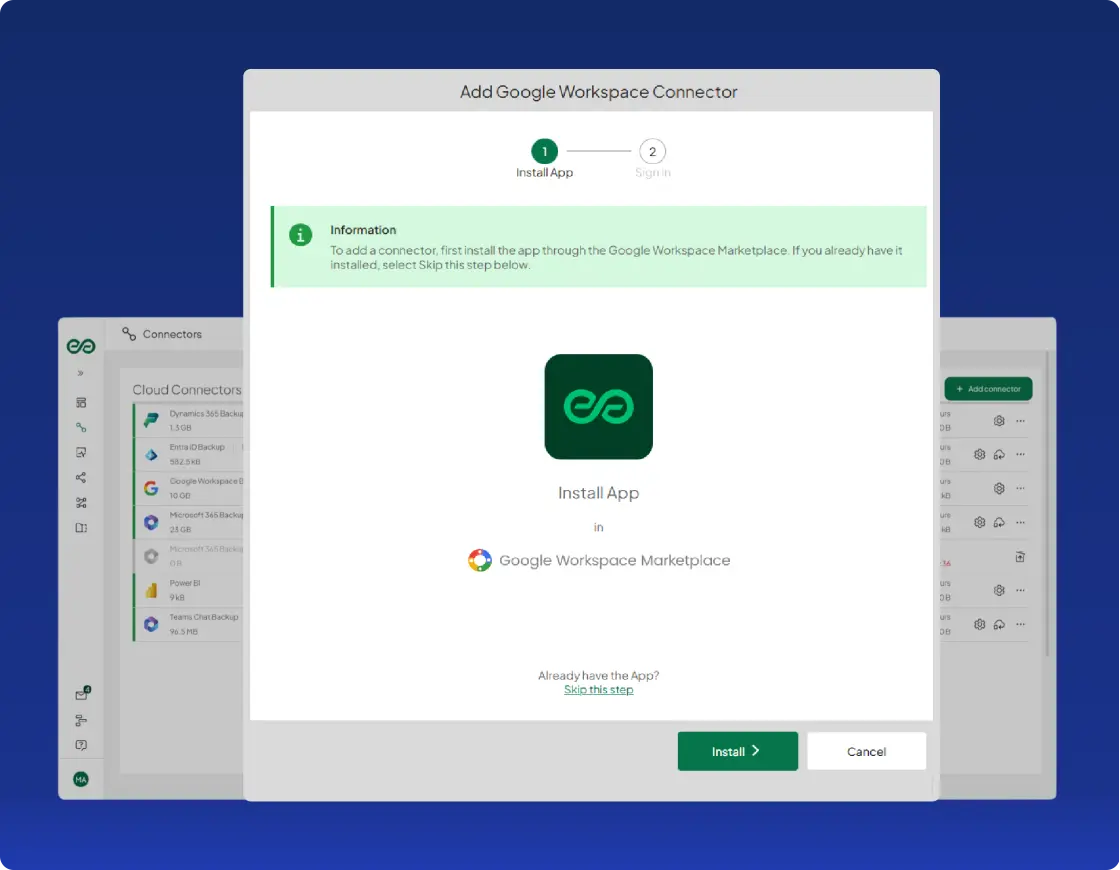Open settings gear for the Dynamics 365 Backup row
This screenshot has height=870, width=1120.
pos(999,421)
